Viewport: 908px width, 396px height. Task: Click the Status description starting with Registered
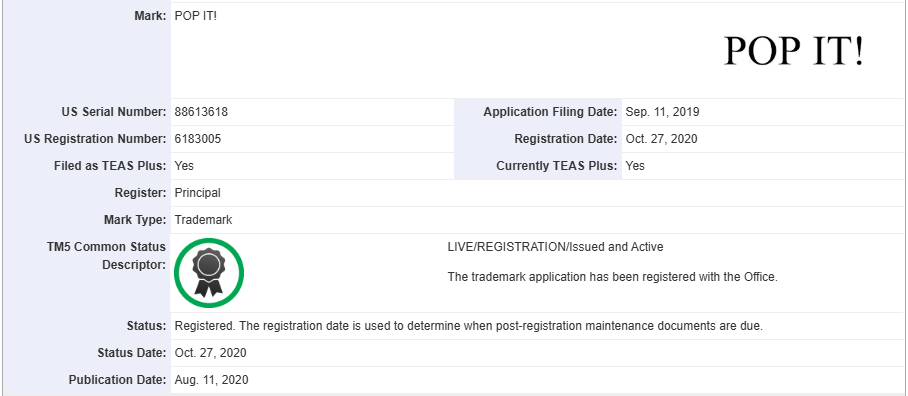click(468, 326)
